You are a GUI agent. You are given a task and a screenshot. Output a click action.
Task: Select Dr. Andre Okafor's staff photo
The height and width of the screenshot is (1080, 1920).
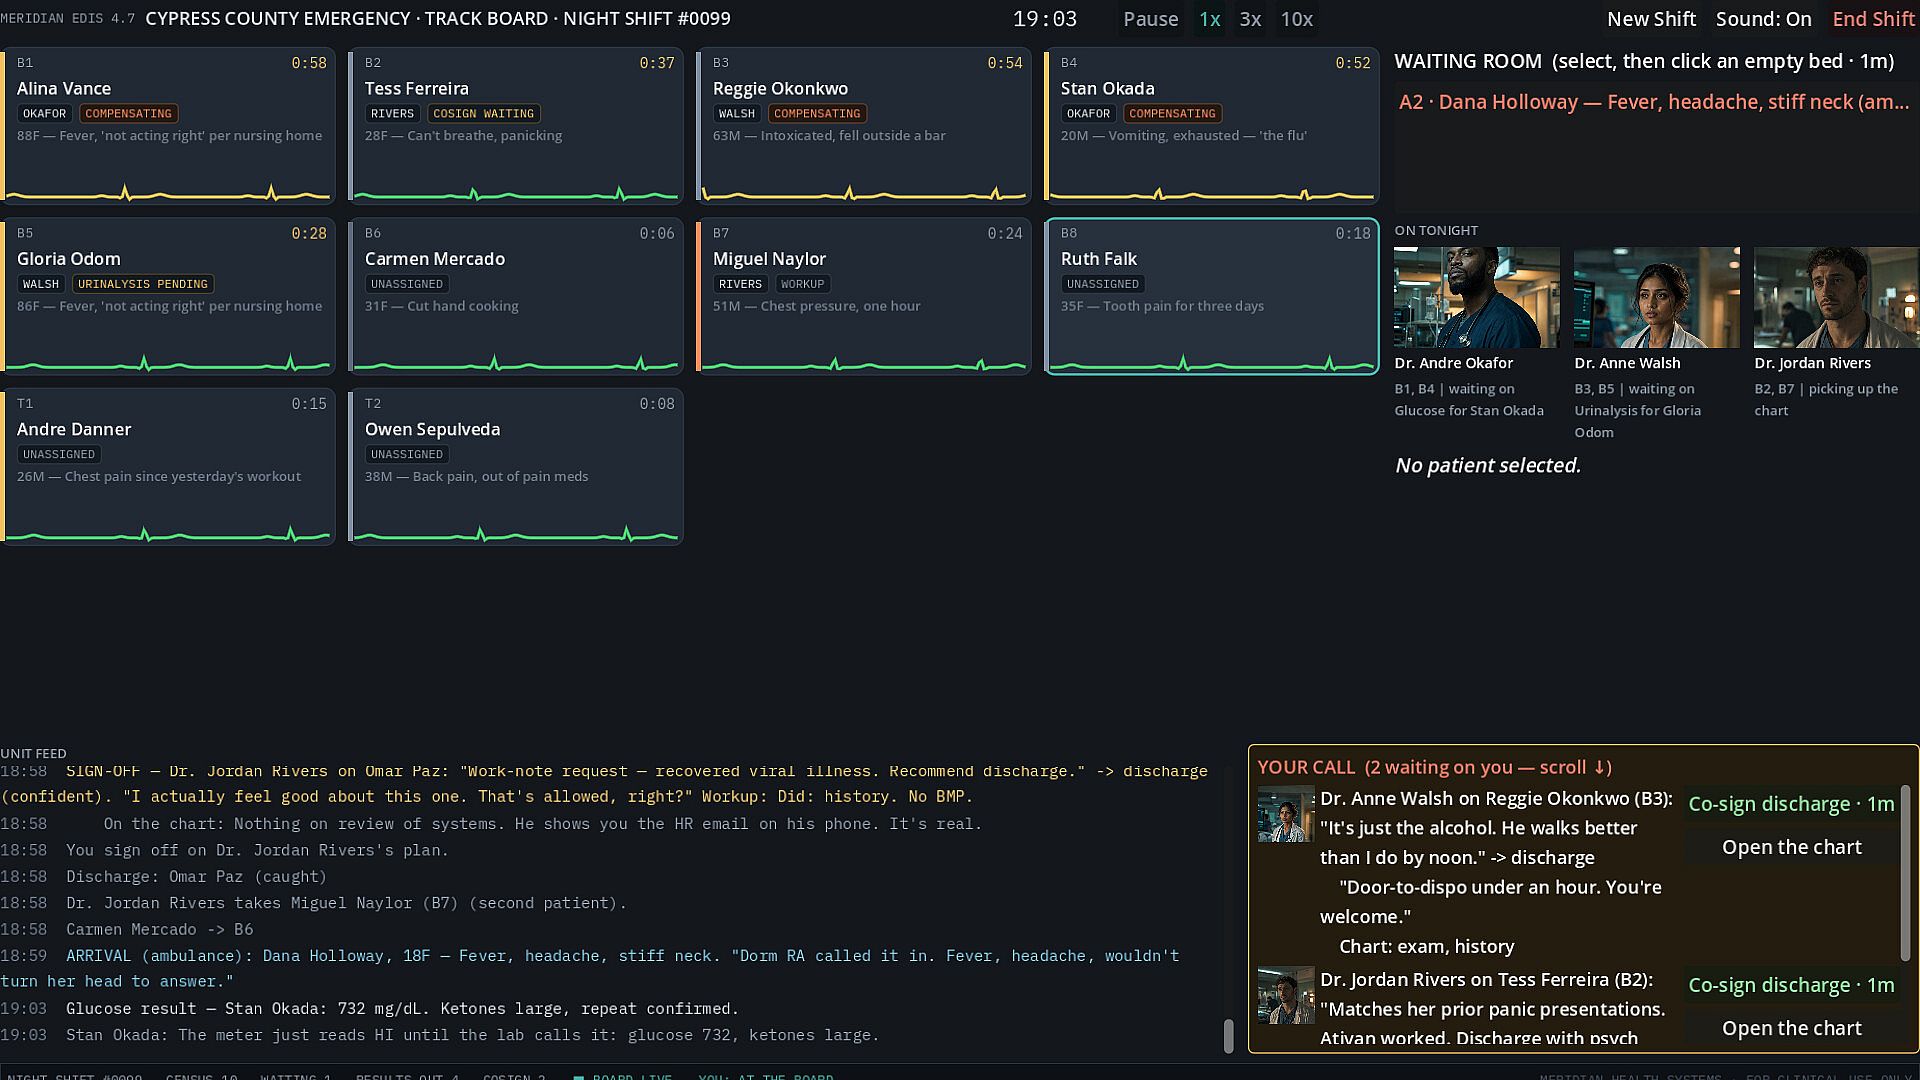pos(1477,297)
